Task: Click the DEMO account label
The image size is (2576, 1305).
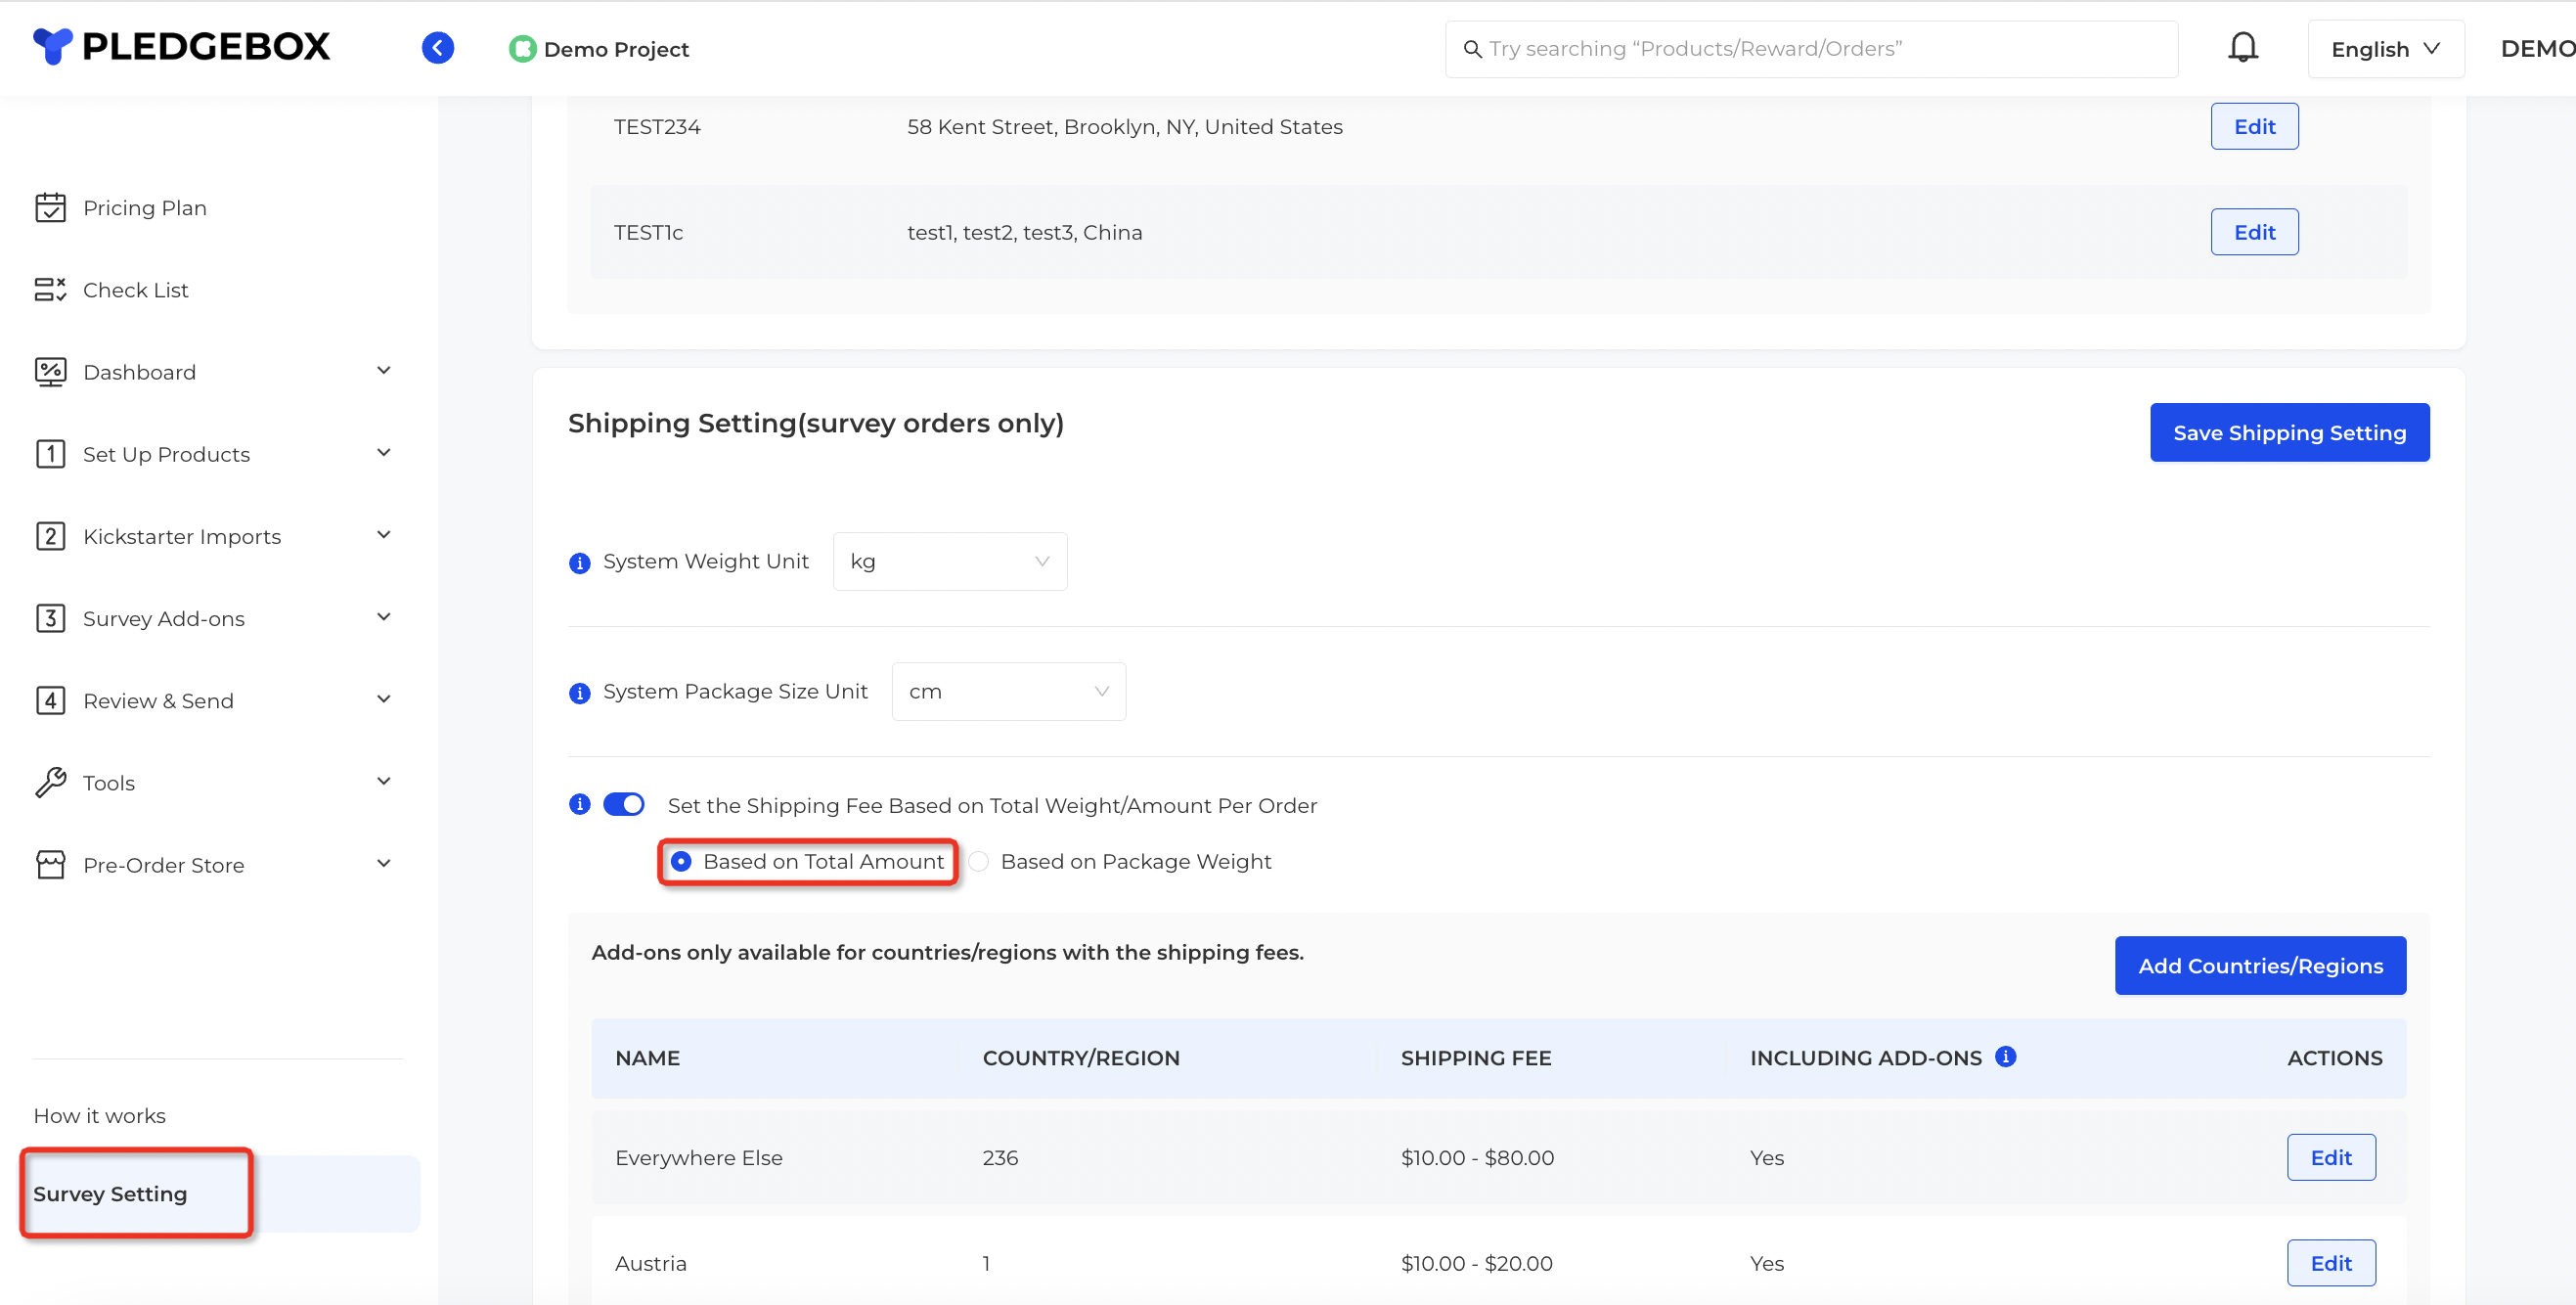Action: pos(2537,49)
